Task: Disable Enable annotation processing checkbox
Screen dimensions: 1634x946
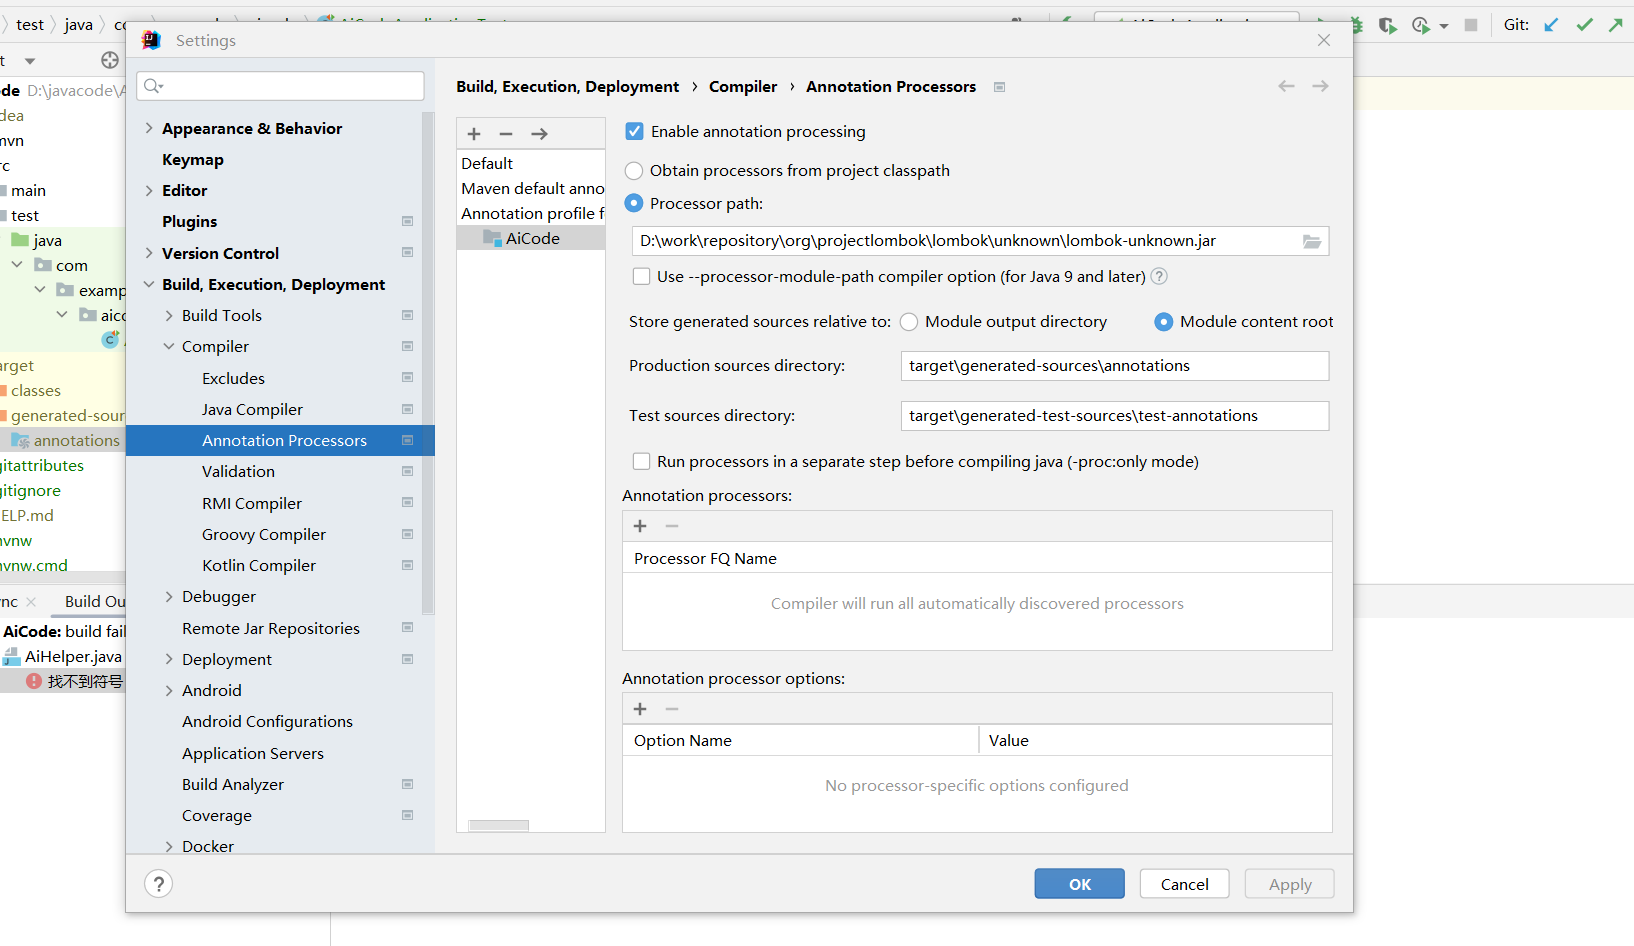Action: (634, 131)
